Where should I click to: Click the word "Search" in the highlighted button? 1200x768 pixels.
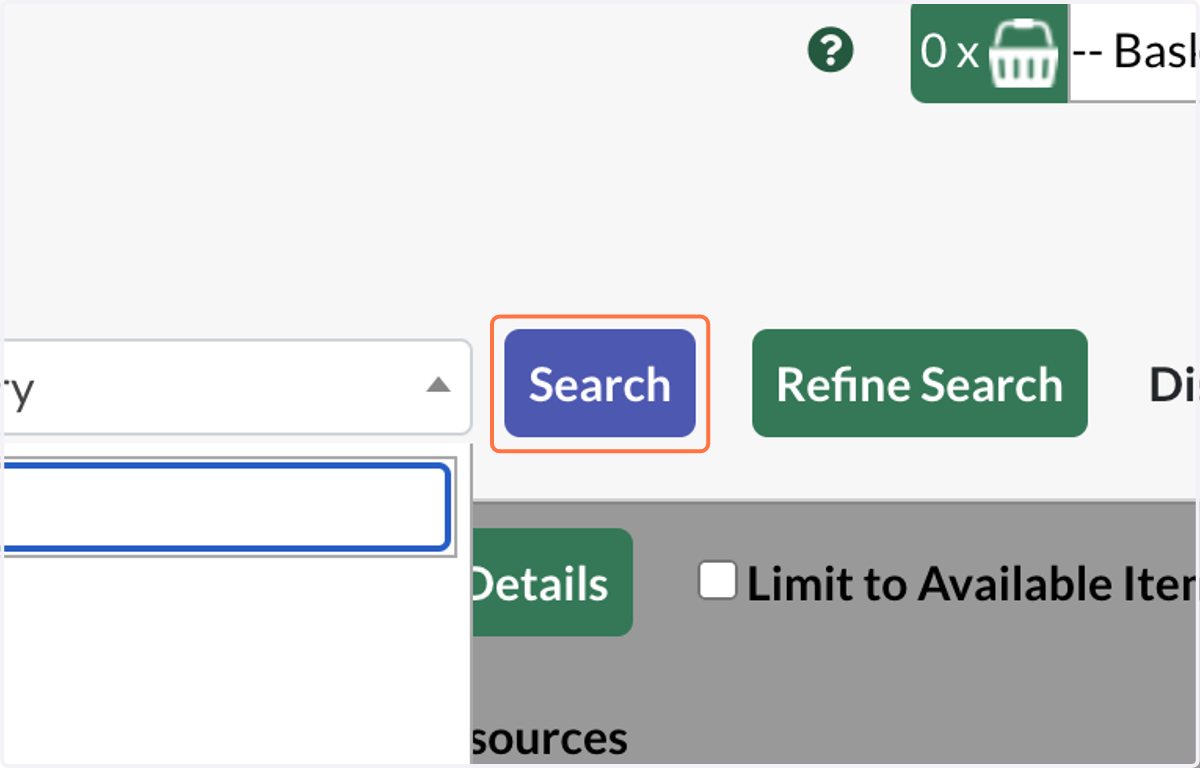pos(600,385)
